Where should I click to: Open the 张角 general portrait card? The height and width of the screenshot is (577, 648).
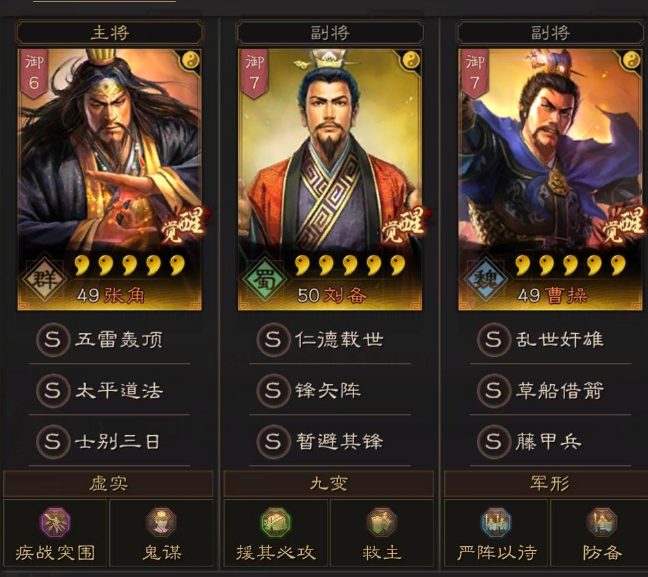110,179
